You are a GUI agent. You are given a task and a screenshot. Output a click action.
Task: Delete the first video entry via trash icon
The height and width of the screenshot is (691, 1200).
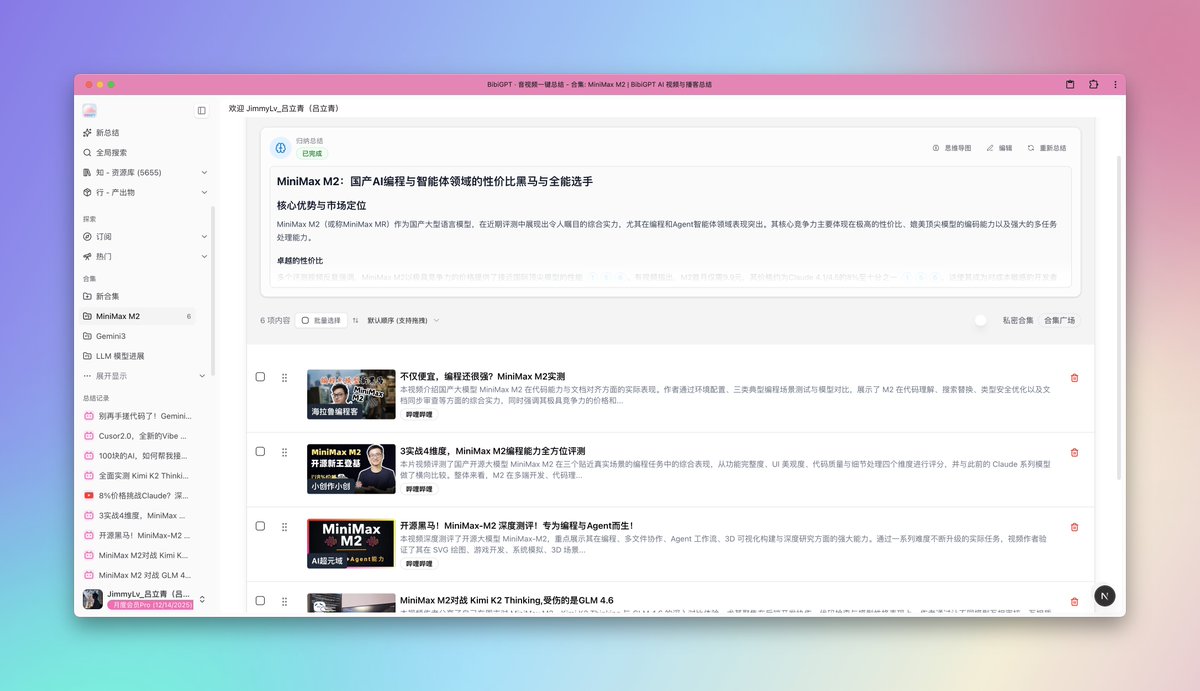[x=1074, y=378]
